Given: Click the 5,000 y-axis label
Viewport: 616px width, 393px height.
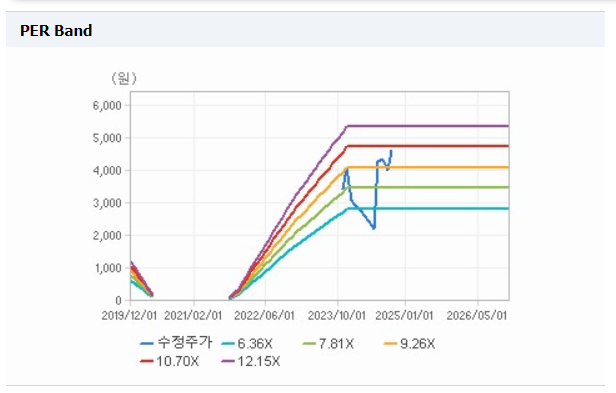Looking at the screenshot, I should click(107, 138).
